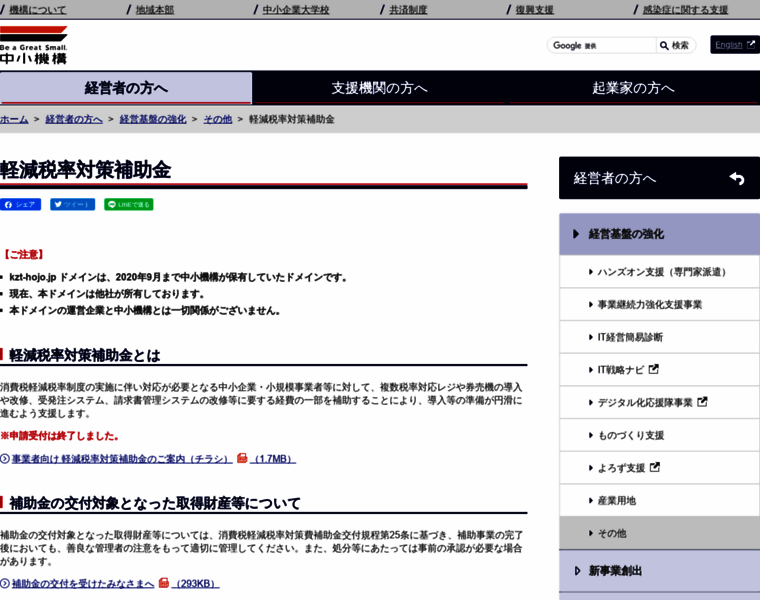Click the 中小機構 logo
Screen dimensions: 760x600
coord(34,46)
